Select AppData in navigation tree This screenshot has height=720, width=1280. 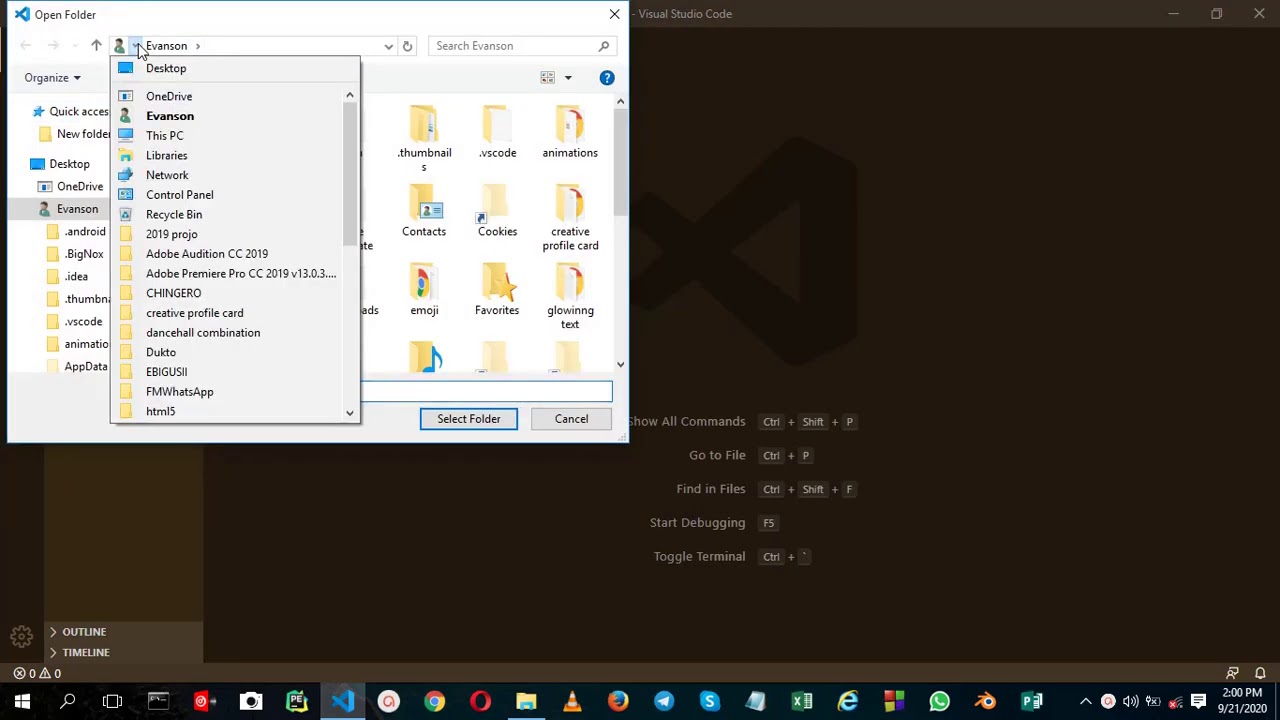(x=85, y=367)
